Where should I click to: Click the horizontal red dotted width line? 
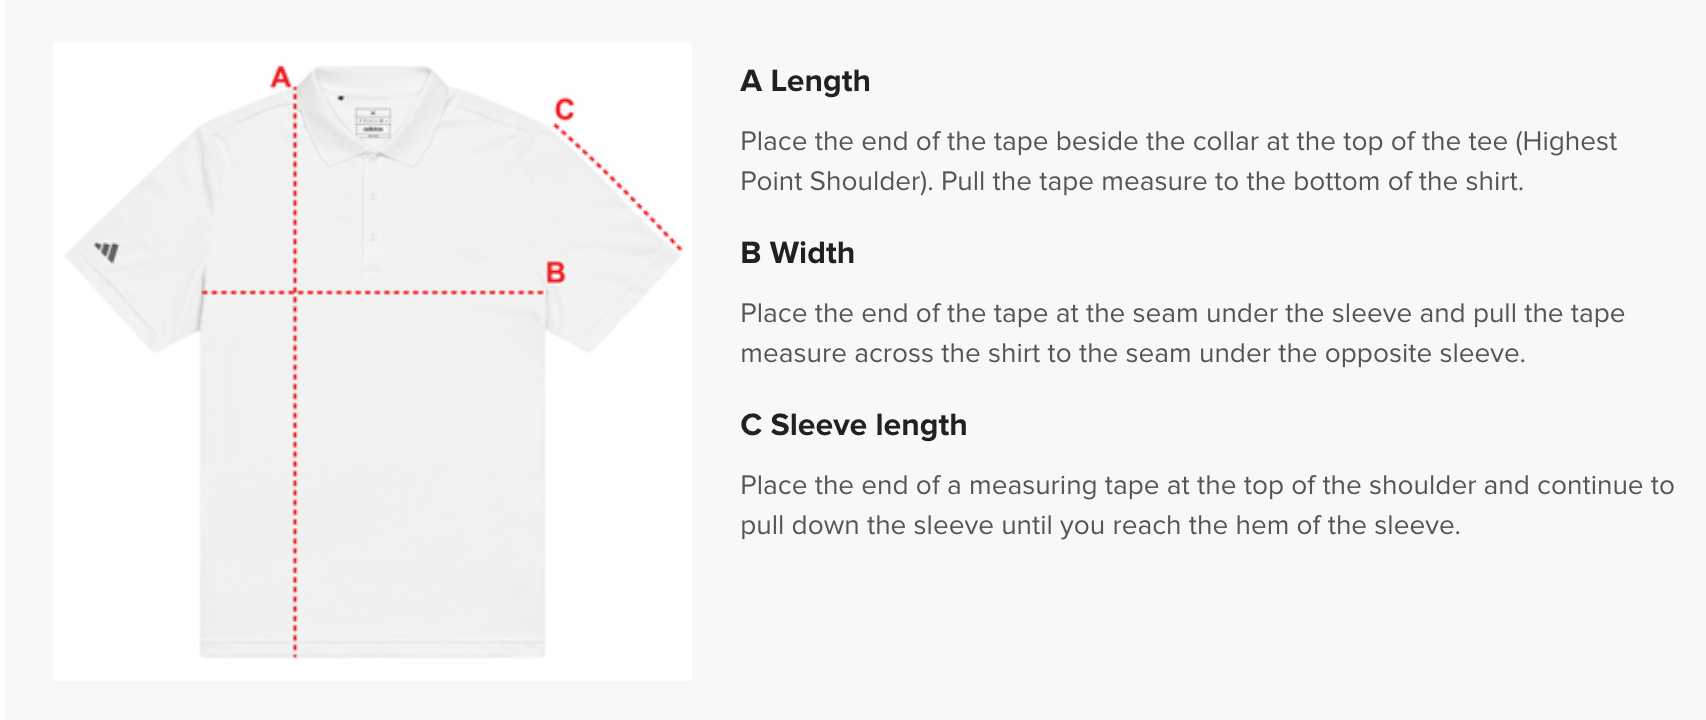pos(420,293)
